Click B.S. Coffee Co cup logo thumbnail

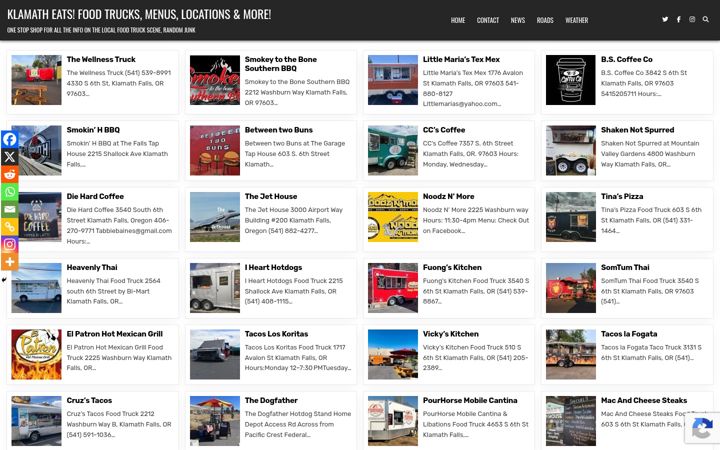click(x=571, y=80)
